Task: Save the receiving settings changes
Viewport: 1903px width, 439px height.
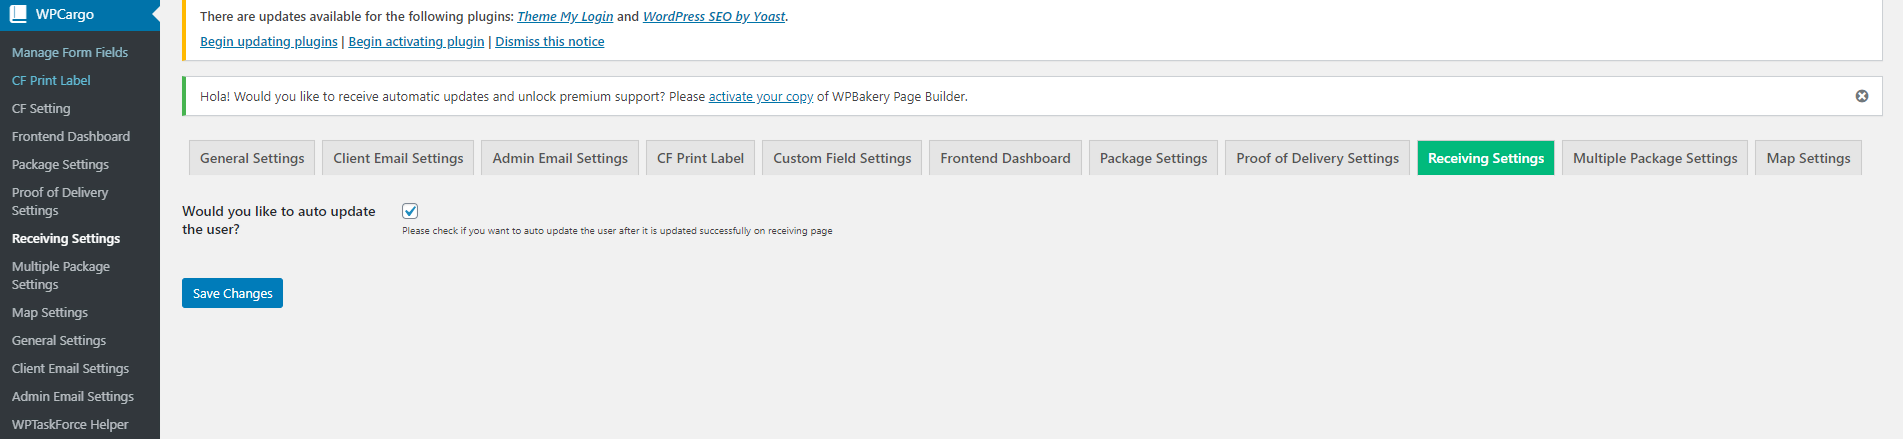Action: (x=232, y=293)
